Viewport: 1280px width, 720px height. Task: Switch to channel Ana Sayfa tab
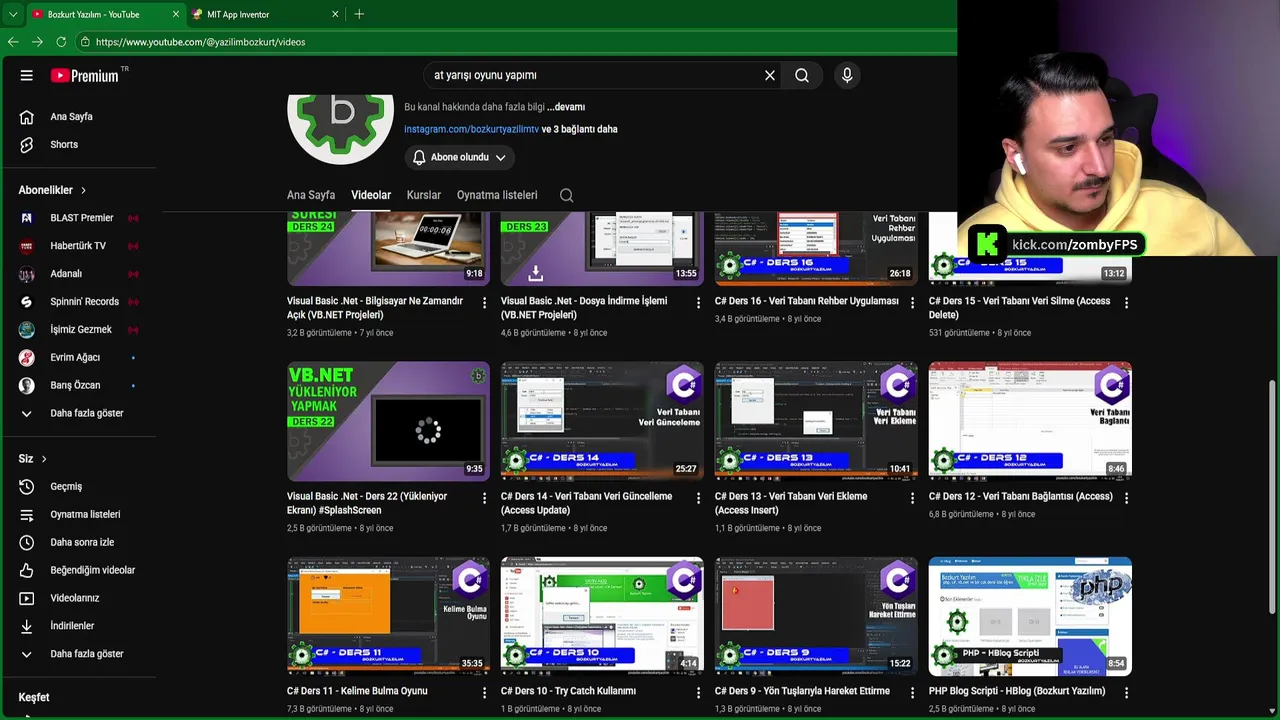[x=311, y=195]
